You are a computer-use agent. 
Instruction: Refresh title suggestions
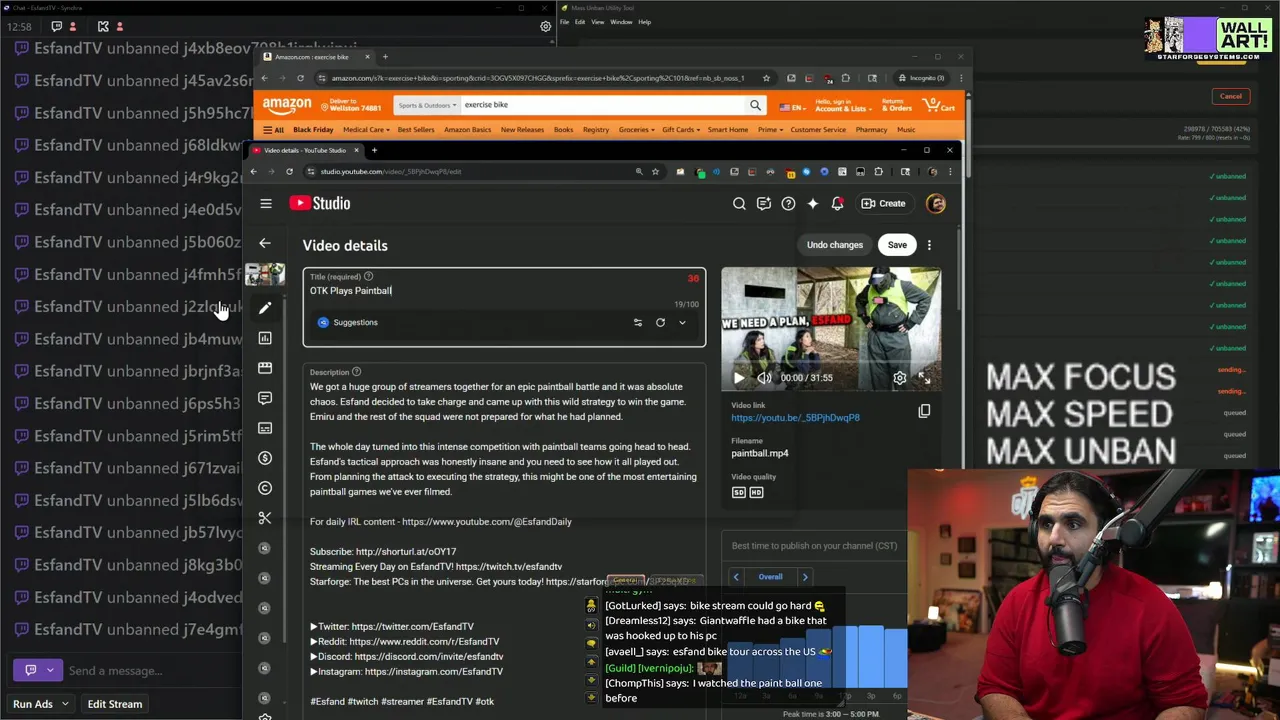pyautogui.click(x=660, y=323)
